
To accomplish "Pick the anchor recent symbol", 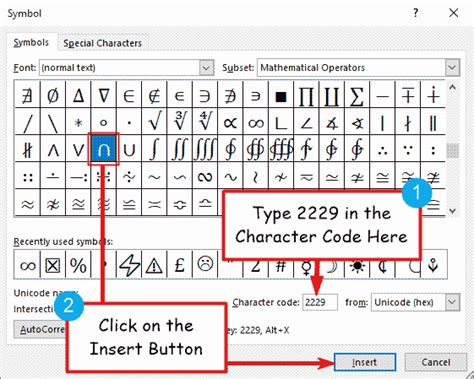I will (x=433, y=265).
